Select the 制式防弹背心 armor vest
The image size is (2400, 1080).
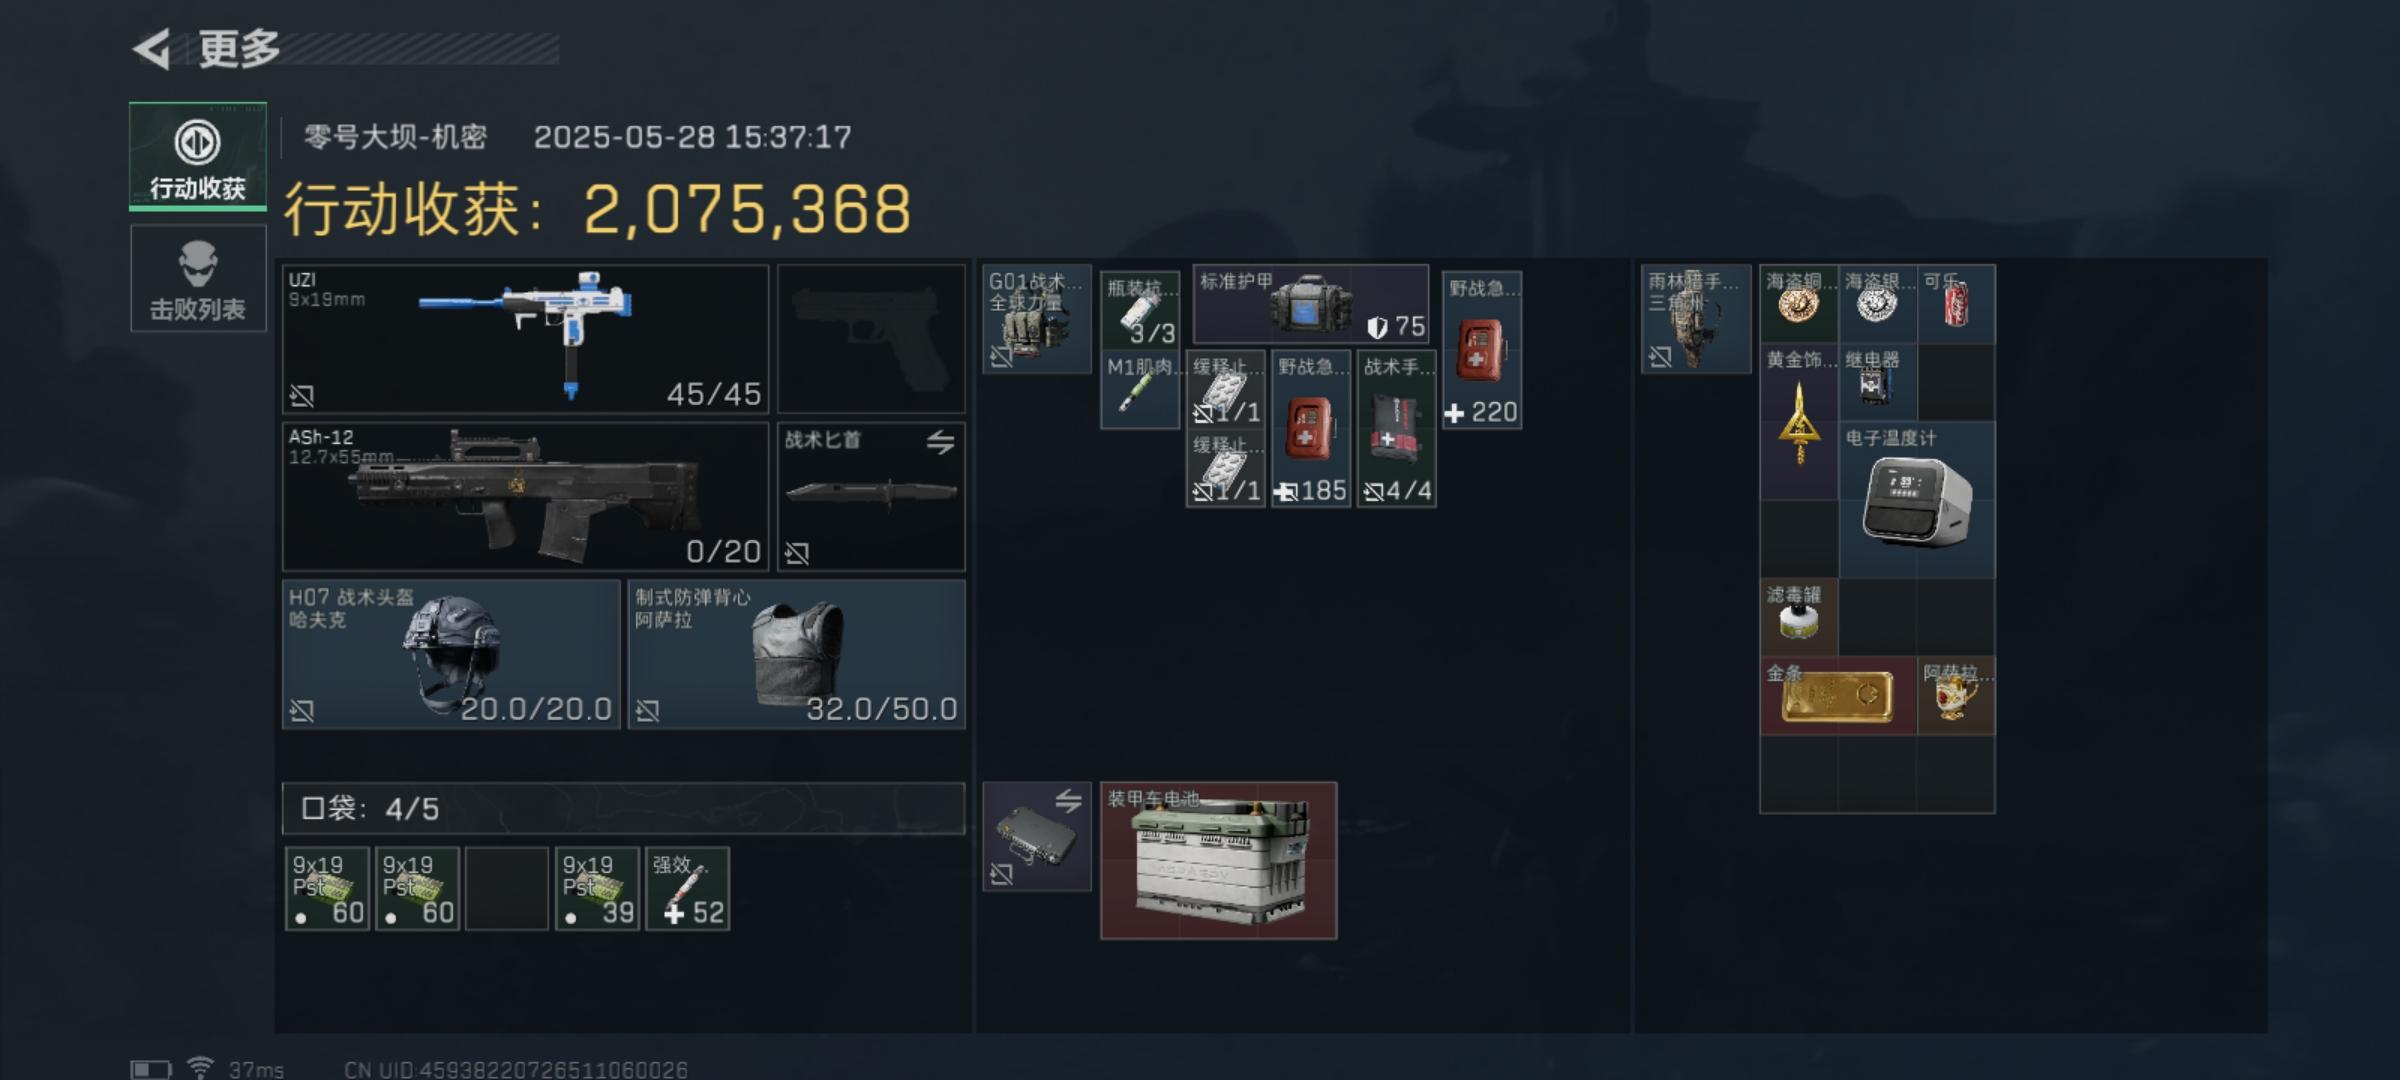pos(797,654)
